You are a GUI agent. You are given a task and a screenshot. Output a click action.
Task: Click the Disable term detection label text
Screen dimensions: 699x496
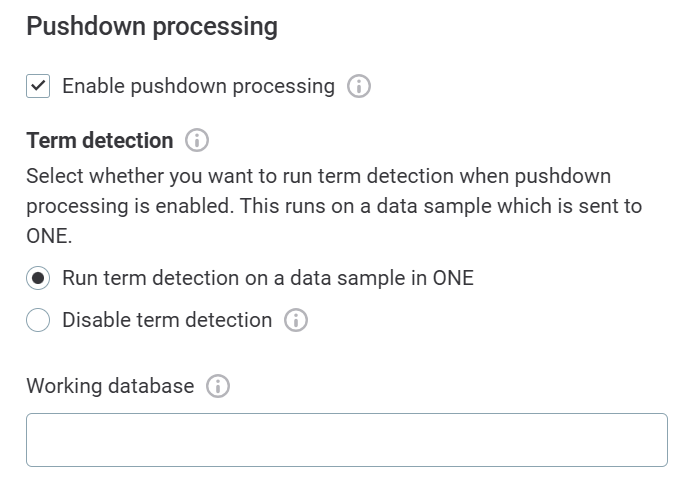coord(167,321)
